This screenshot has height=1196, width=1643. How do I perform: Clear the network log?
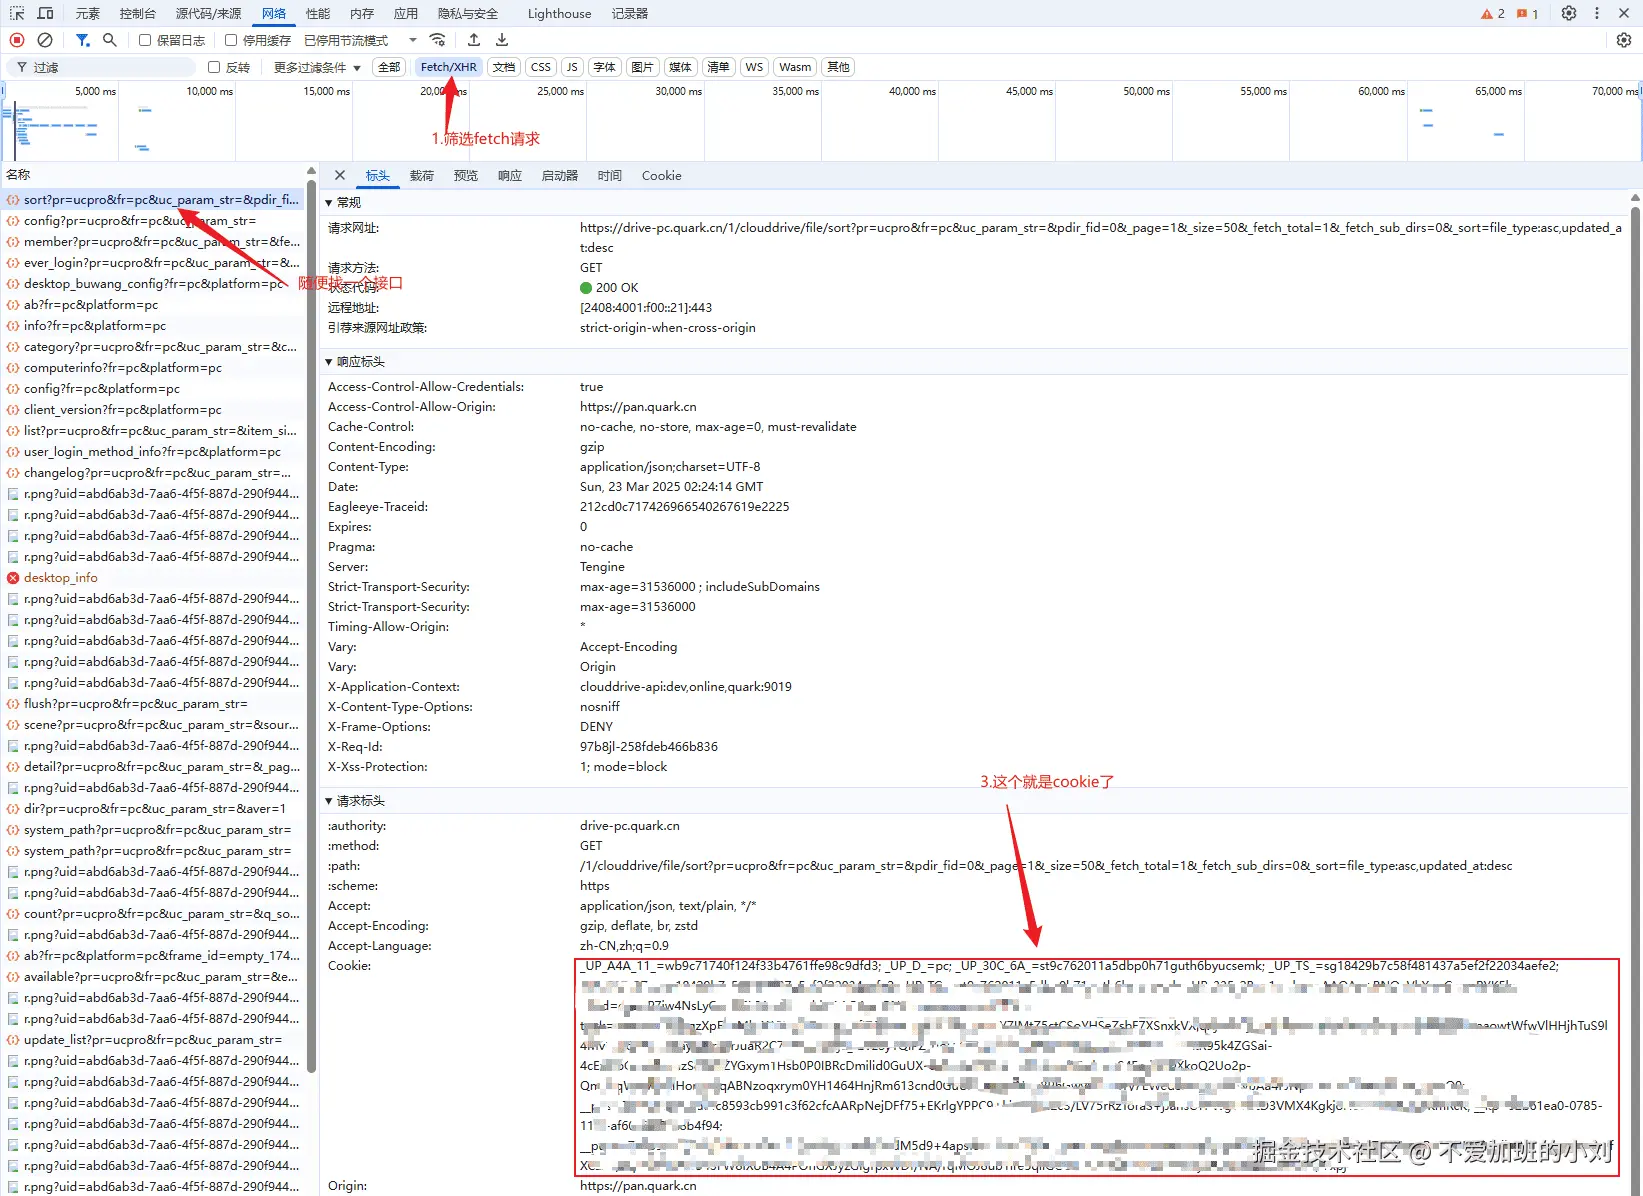45,40
